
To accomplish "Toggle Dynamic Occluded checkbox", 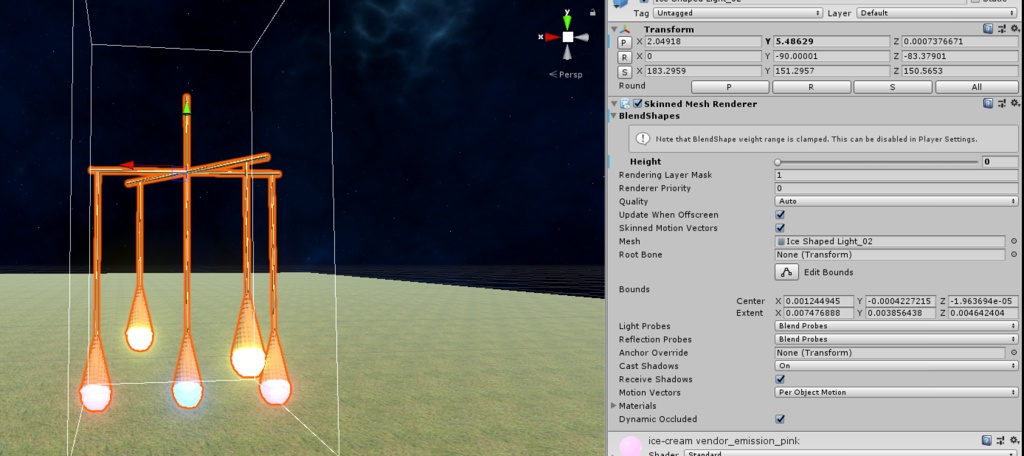I will (780, 419).
